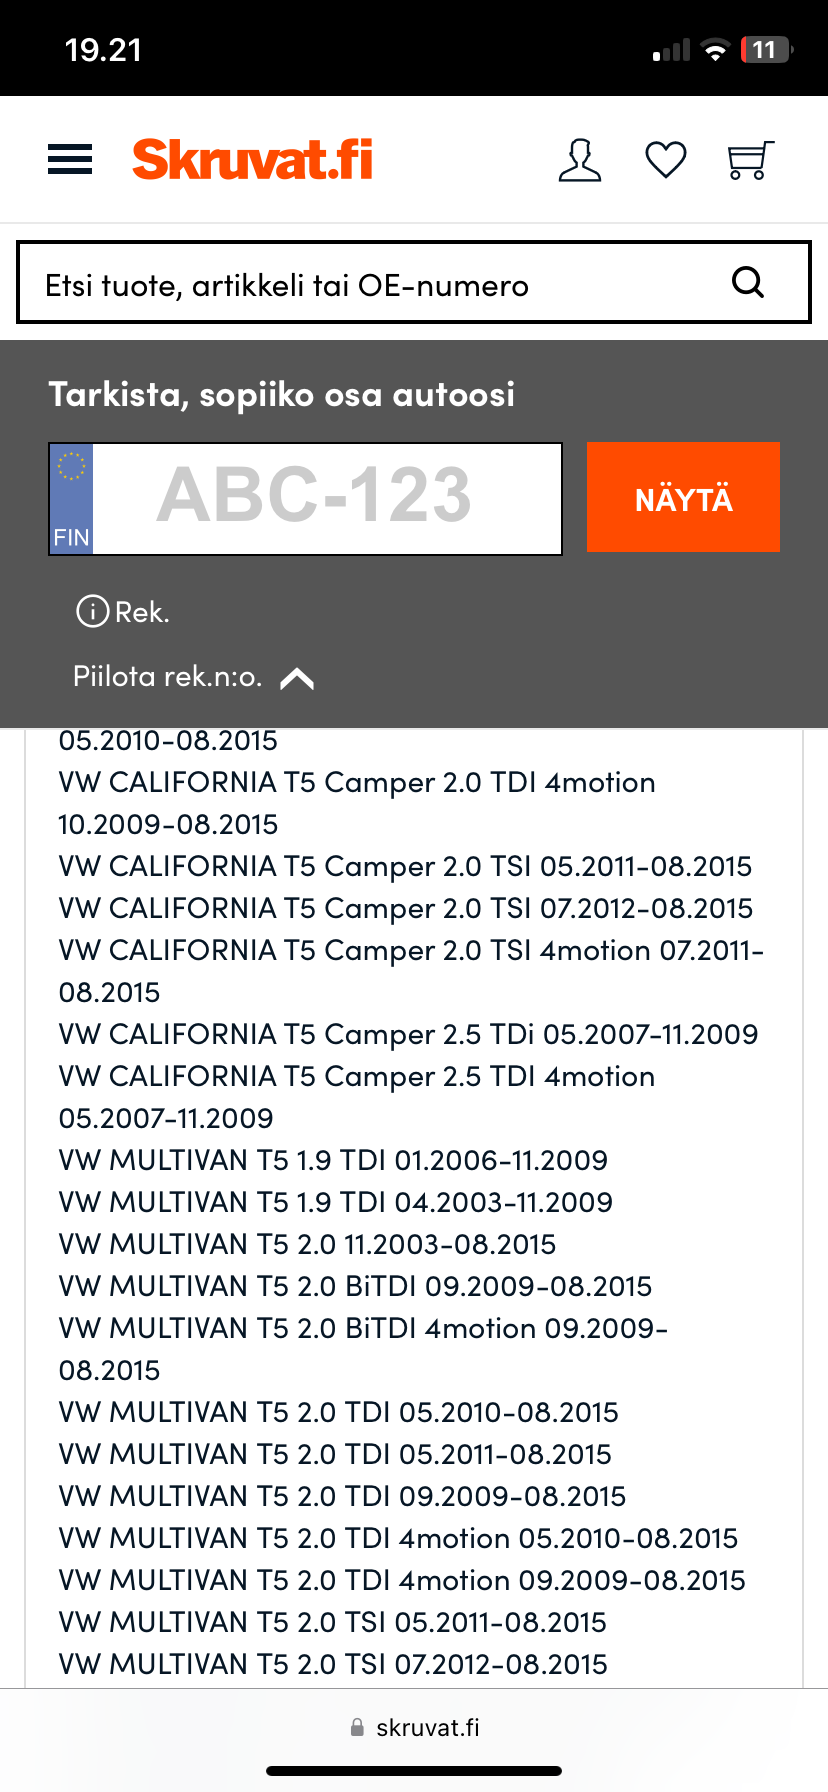Tap the skruvat.fi address bar
This screenshot has width=828, height=1792.
click(414, 1727)
